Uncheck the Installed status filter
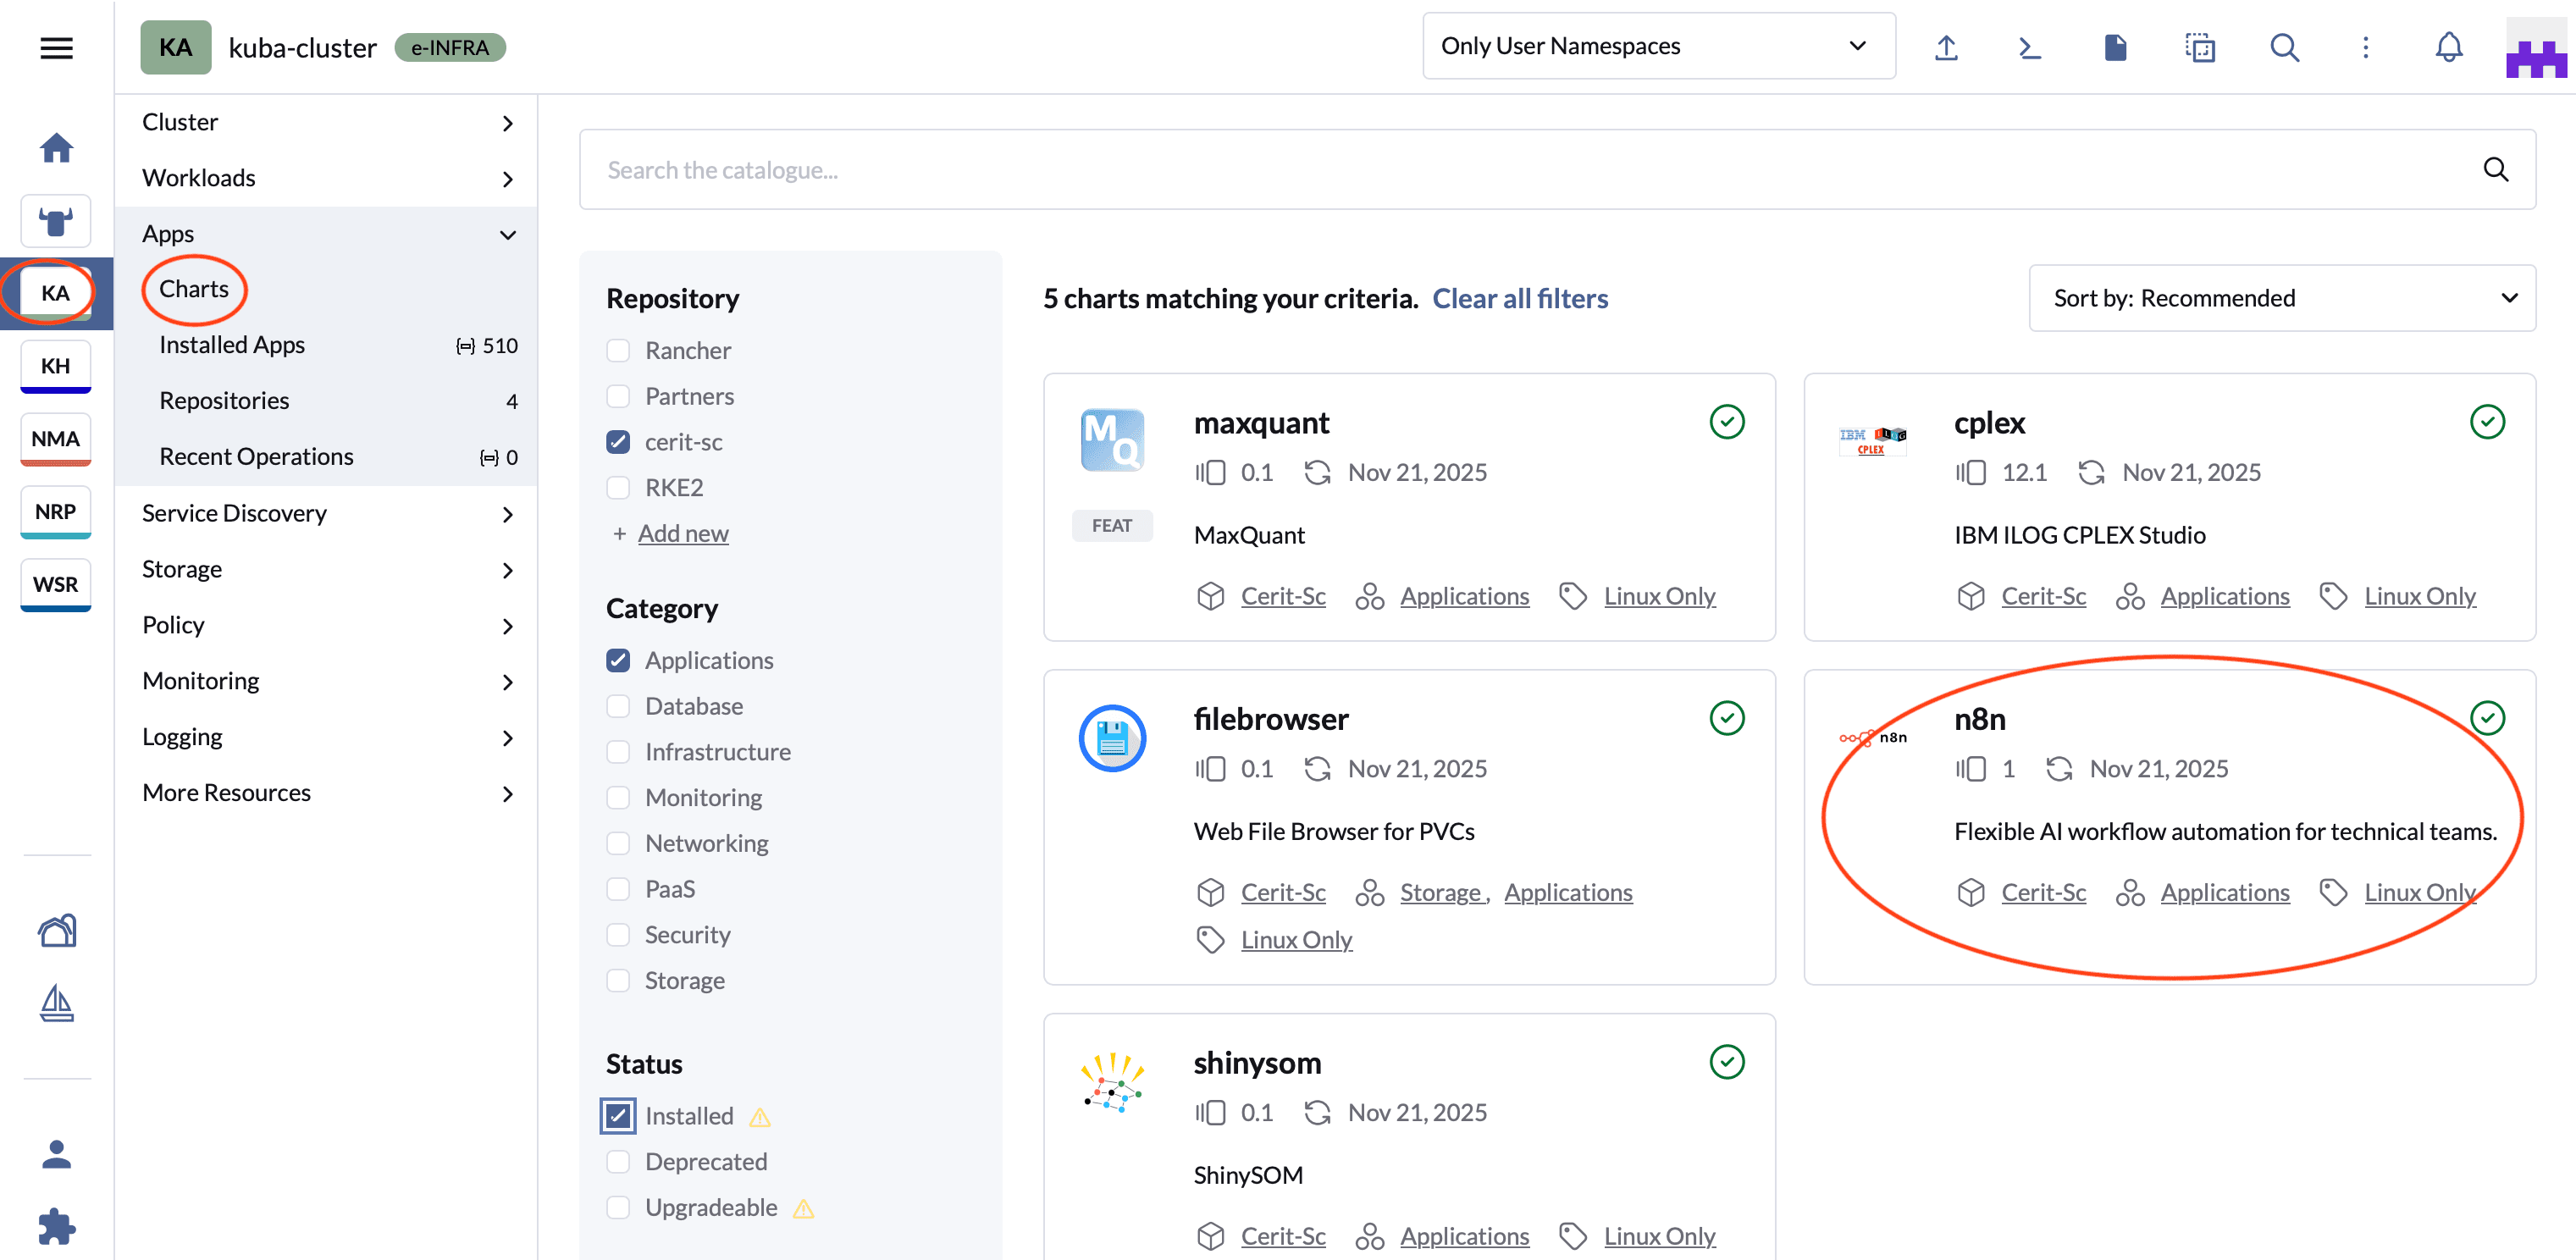2576x1260 pixels. click(618, 1116)
